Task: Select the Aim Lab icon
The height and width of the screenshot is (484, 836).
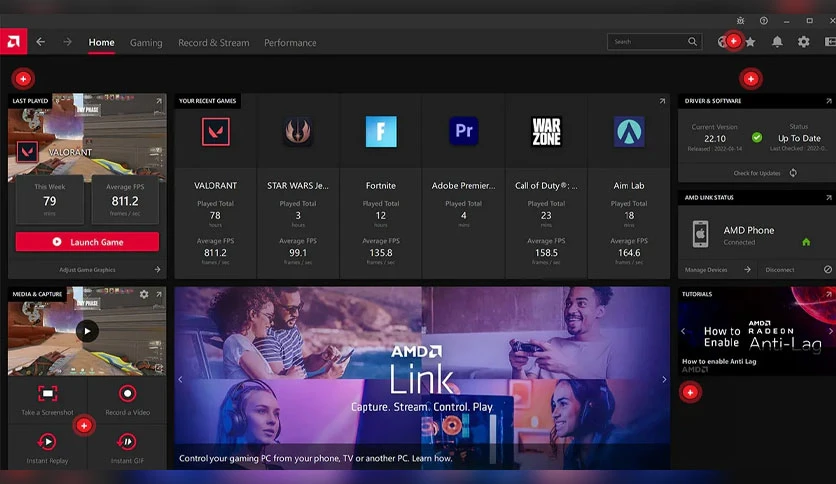Action: [629, 131]
